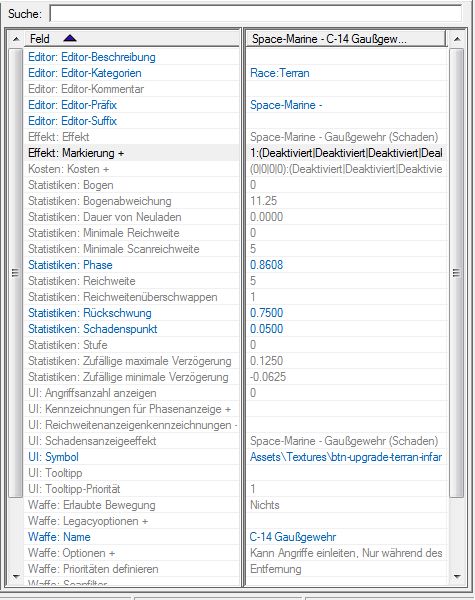The width and height of the screenshot is (475, 600).
Task: Select the UI: Tooltipp field
Action: 132,473
